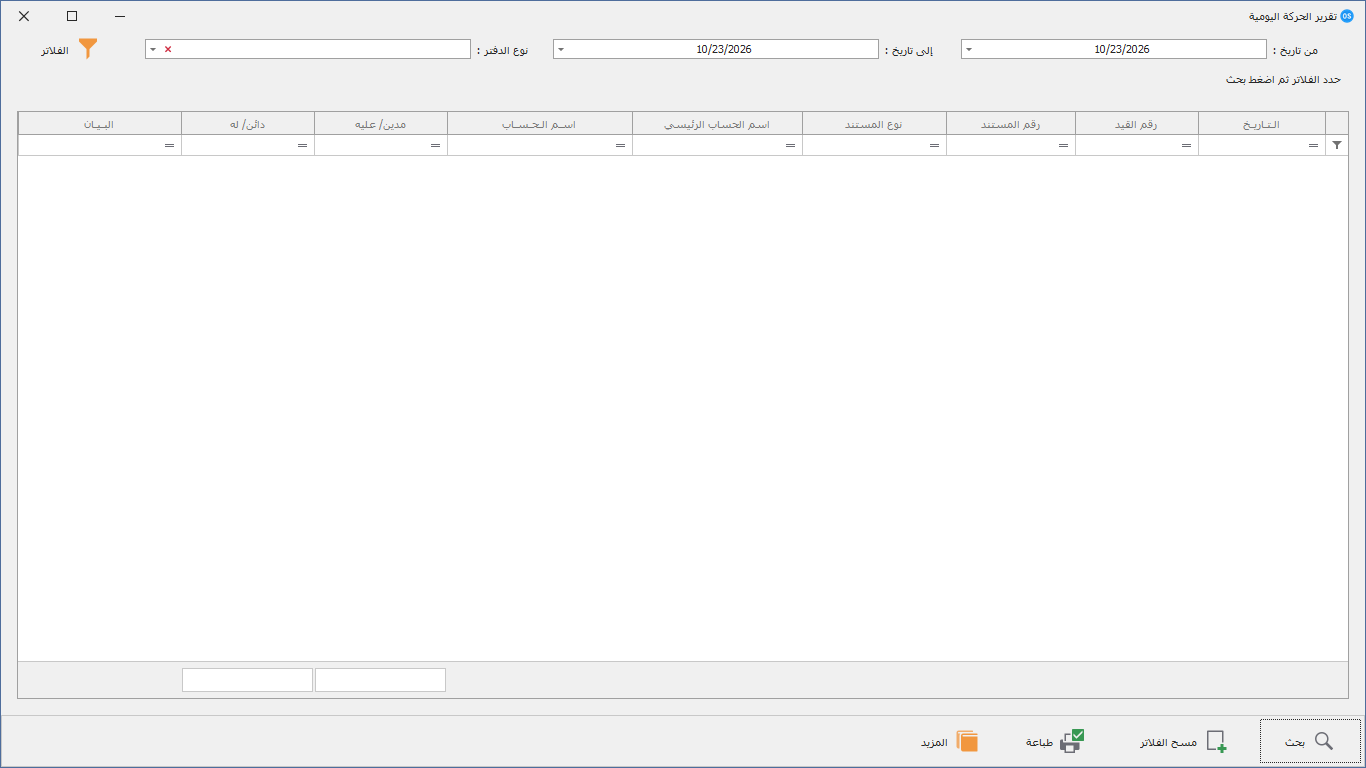Open filter operator for نوع المستند column

click(x=934, y=146)
